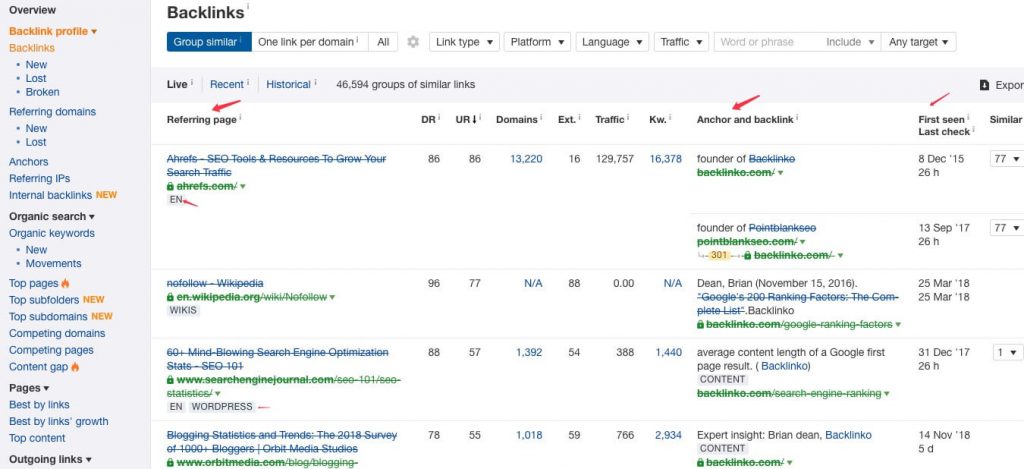Click the info icon beside the Traffic column

pyautogui.click(x=628, y=118)
